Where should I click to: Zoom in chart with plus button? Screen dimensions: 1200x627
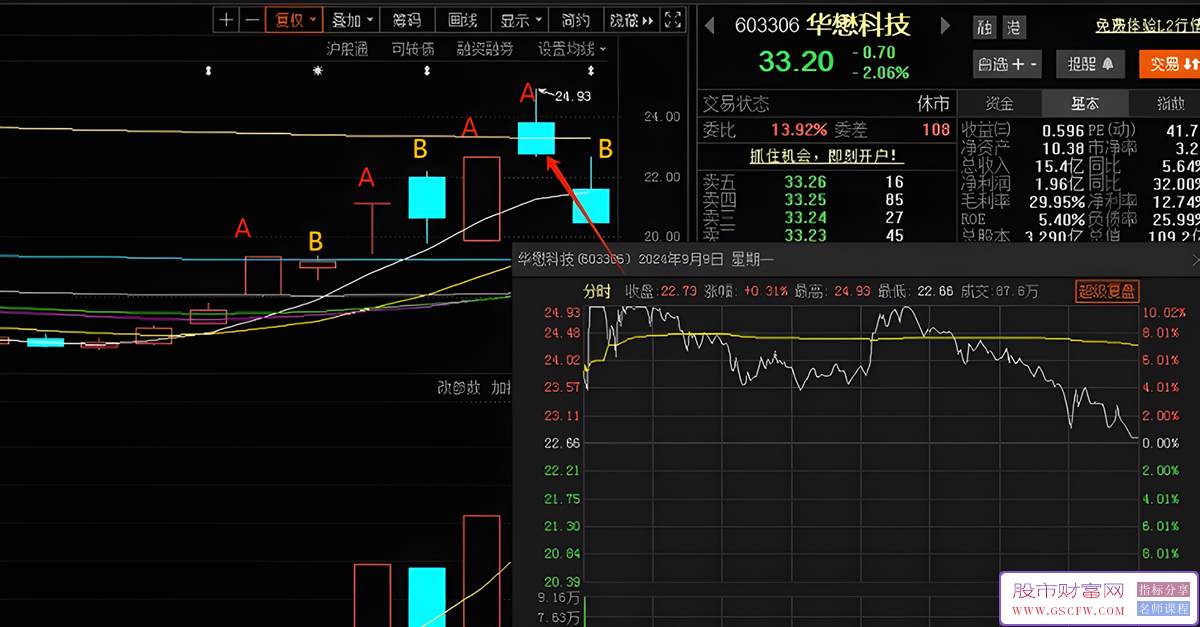click(x=227, y=19)
